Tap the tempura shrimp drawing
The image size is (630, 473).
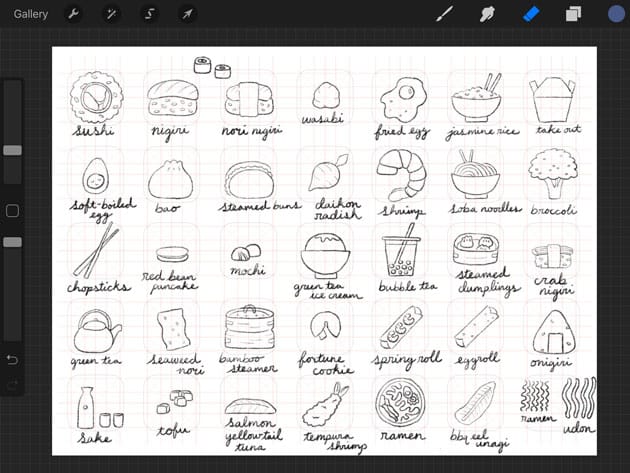[x=325, y=404]
